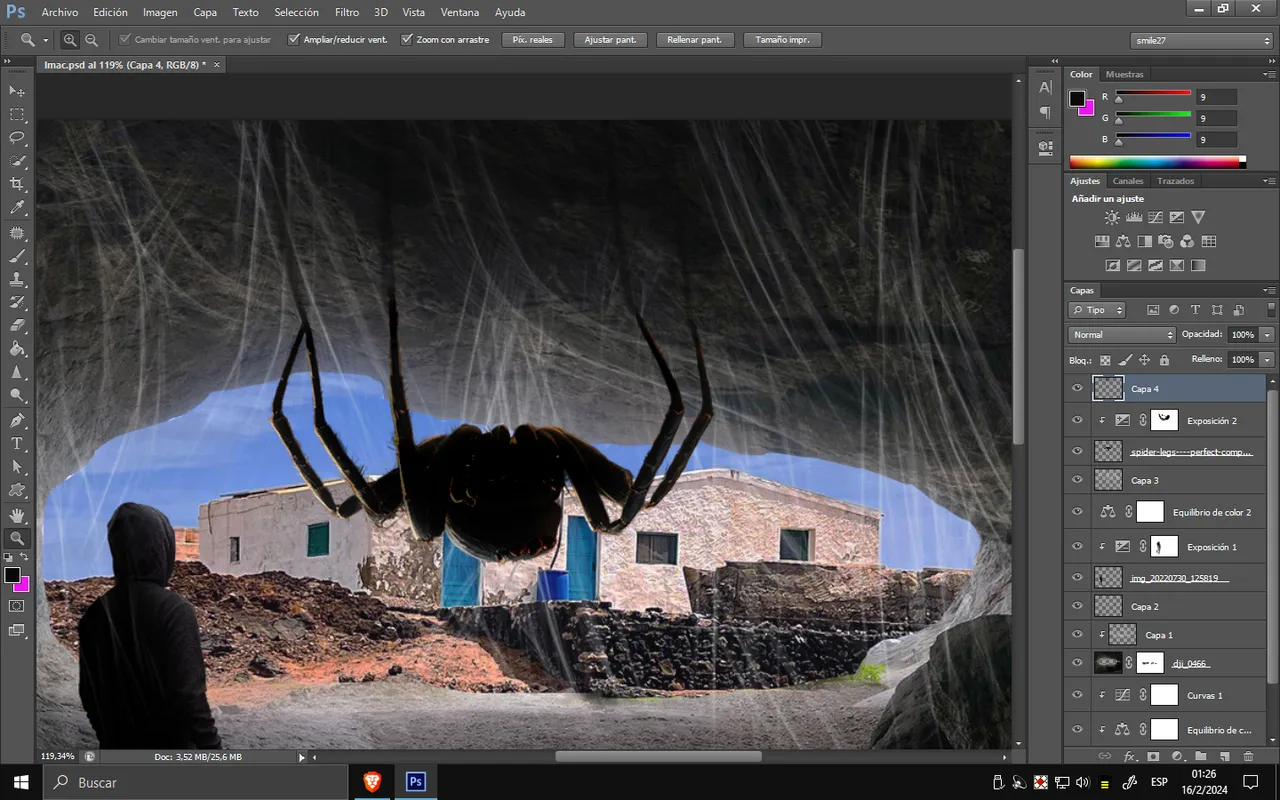Click the color spectrum ramp in Color panel
This screenshot has width=1280, height=800.
pos(1157,161)
